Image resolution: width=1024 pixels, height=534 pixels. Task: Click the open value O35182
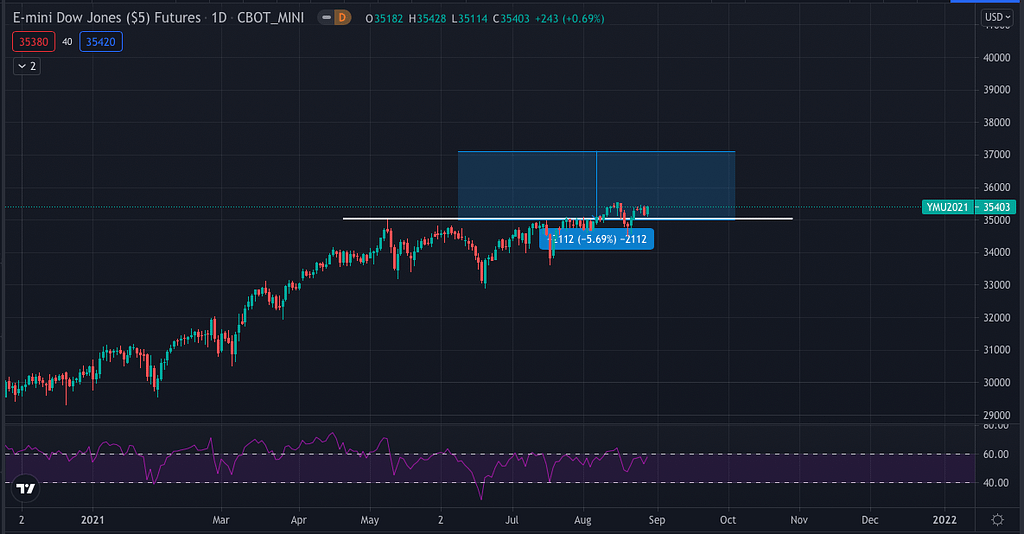pos(384,18)
